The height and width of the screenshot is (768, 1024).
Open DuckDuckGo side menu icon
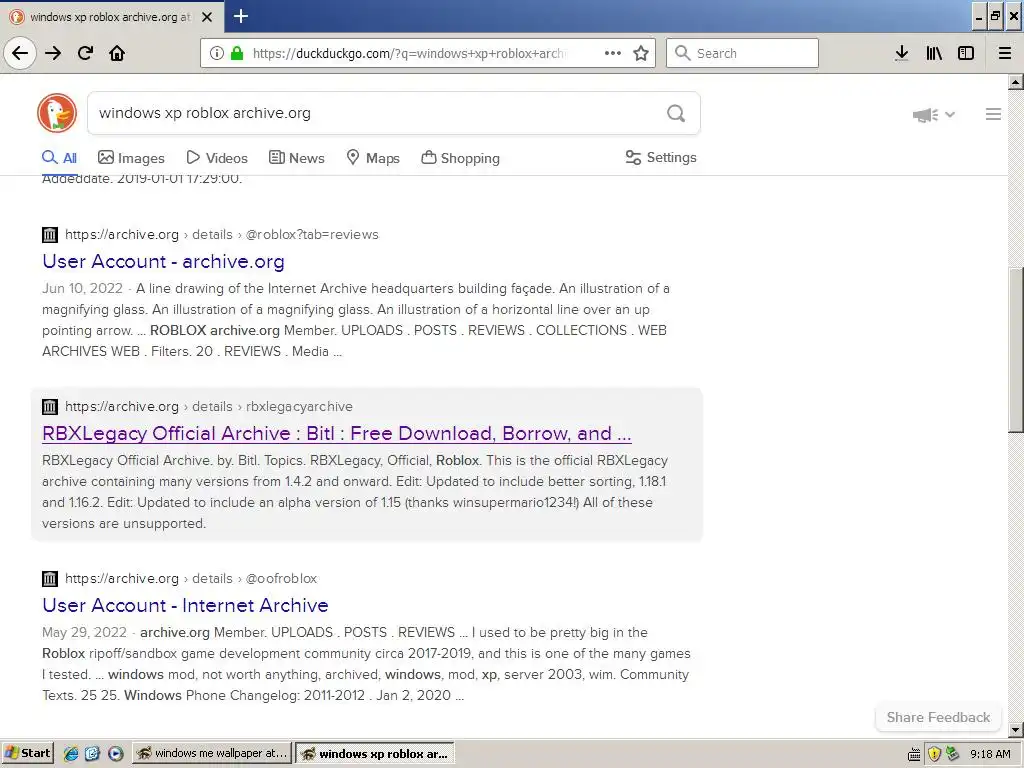point(993,114)
